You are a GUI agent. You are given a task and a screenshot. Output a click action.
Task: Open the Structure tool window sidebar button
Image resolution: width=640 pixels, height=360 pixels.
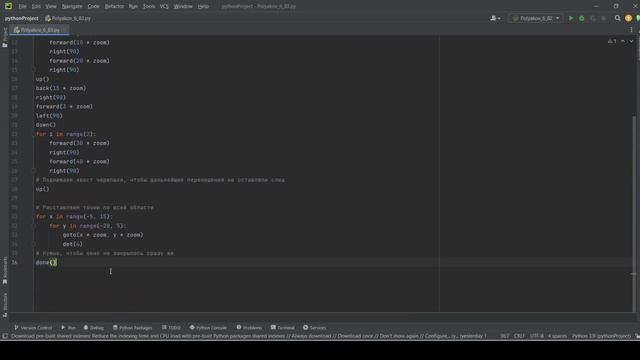pyautogui.click(x=5, y=304)
